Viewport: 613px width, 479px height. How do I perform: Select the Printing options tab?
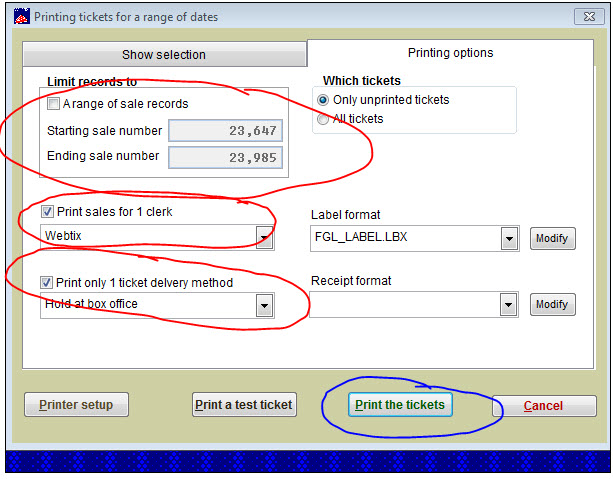coord(450,54)
